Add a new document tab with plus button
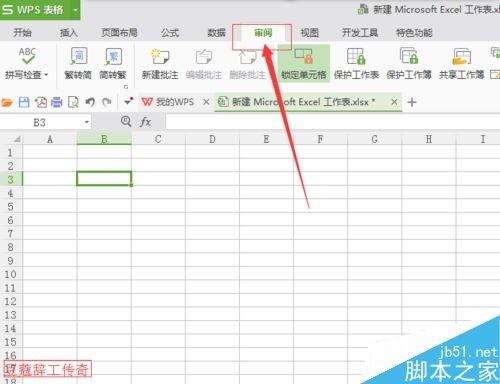Screen dimensions: 500x384 point(412,102)
